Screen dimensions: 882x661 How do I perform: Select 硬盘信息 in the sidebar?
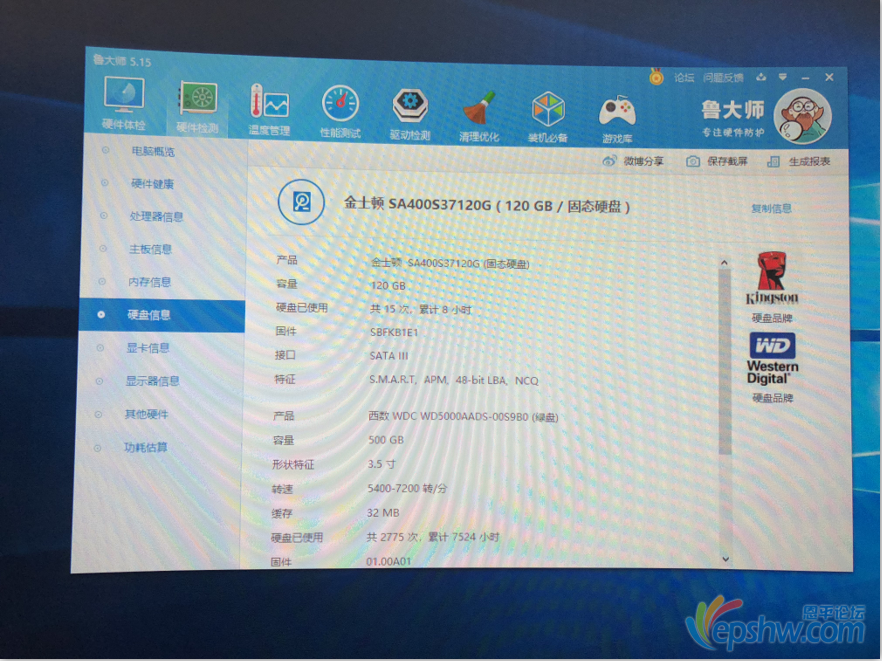[161, 315]
